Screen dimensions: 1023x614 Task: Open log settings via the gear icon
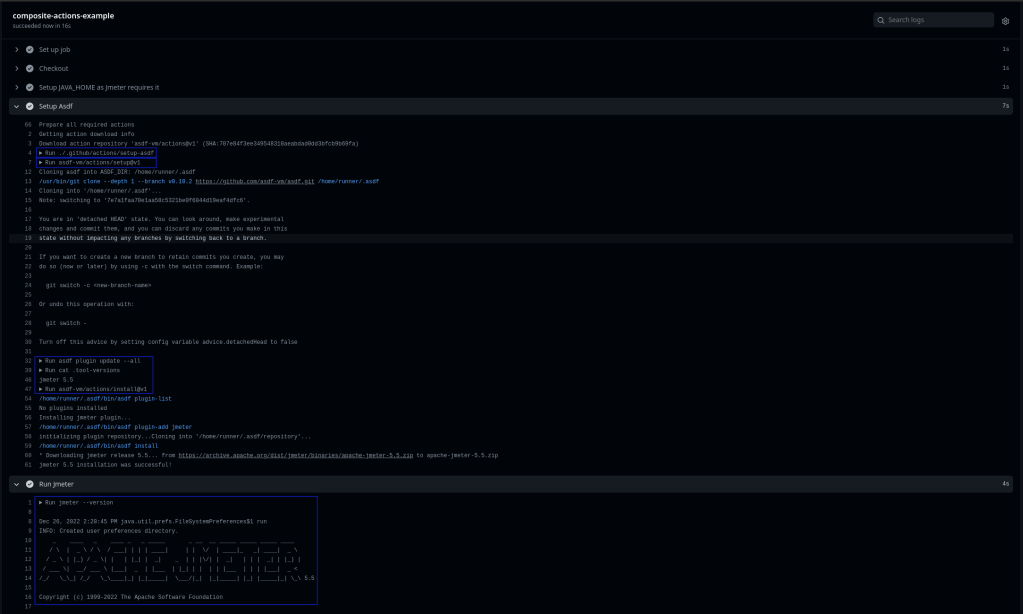pos(1004,20)
